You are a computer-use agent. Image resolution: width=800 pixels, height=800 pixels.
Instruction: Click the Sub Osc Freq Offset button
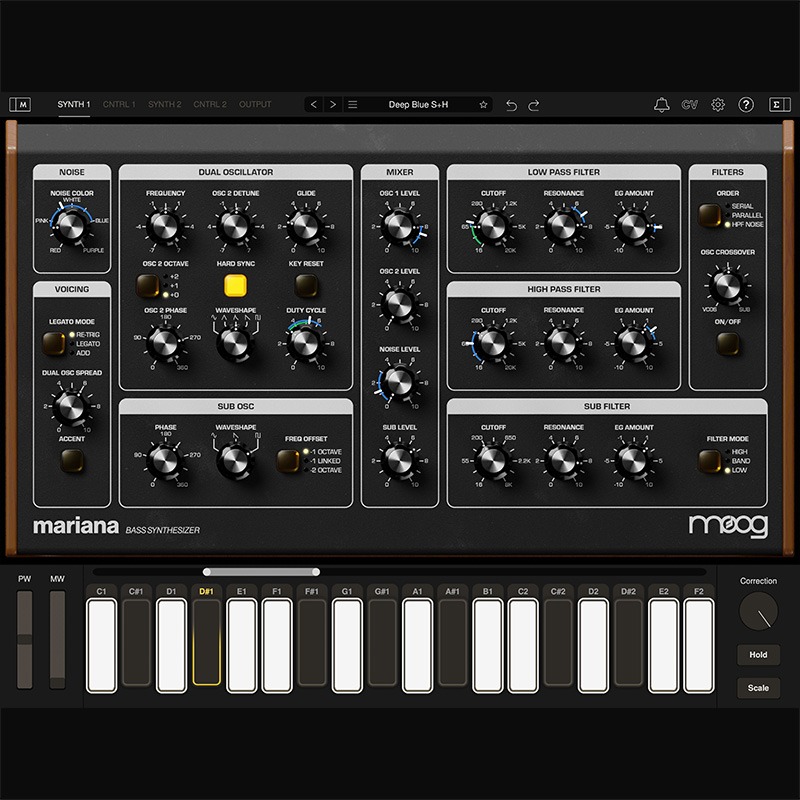pos(288,461)
